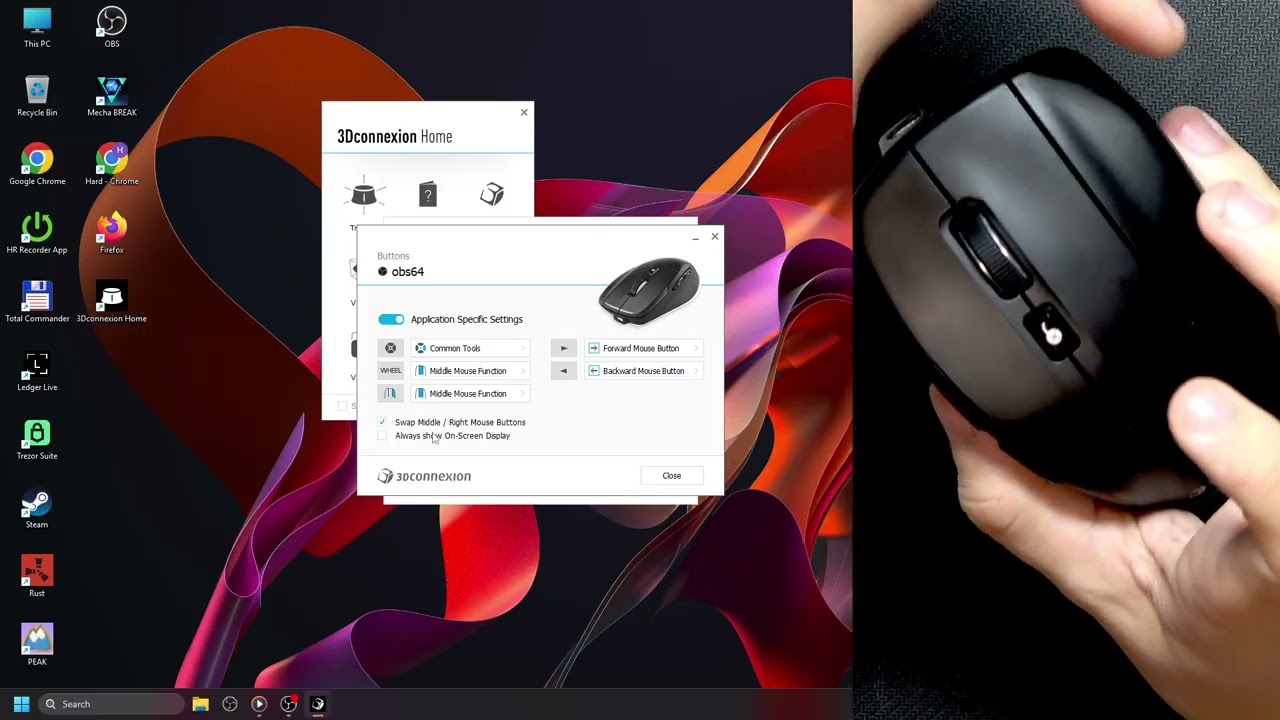Open the Trainer puck icon in 3Dconnexion Home
The height and width of the screenshot is (720, 1280).
click(364, 193)
